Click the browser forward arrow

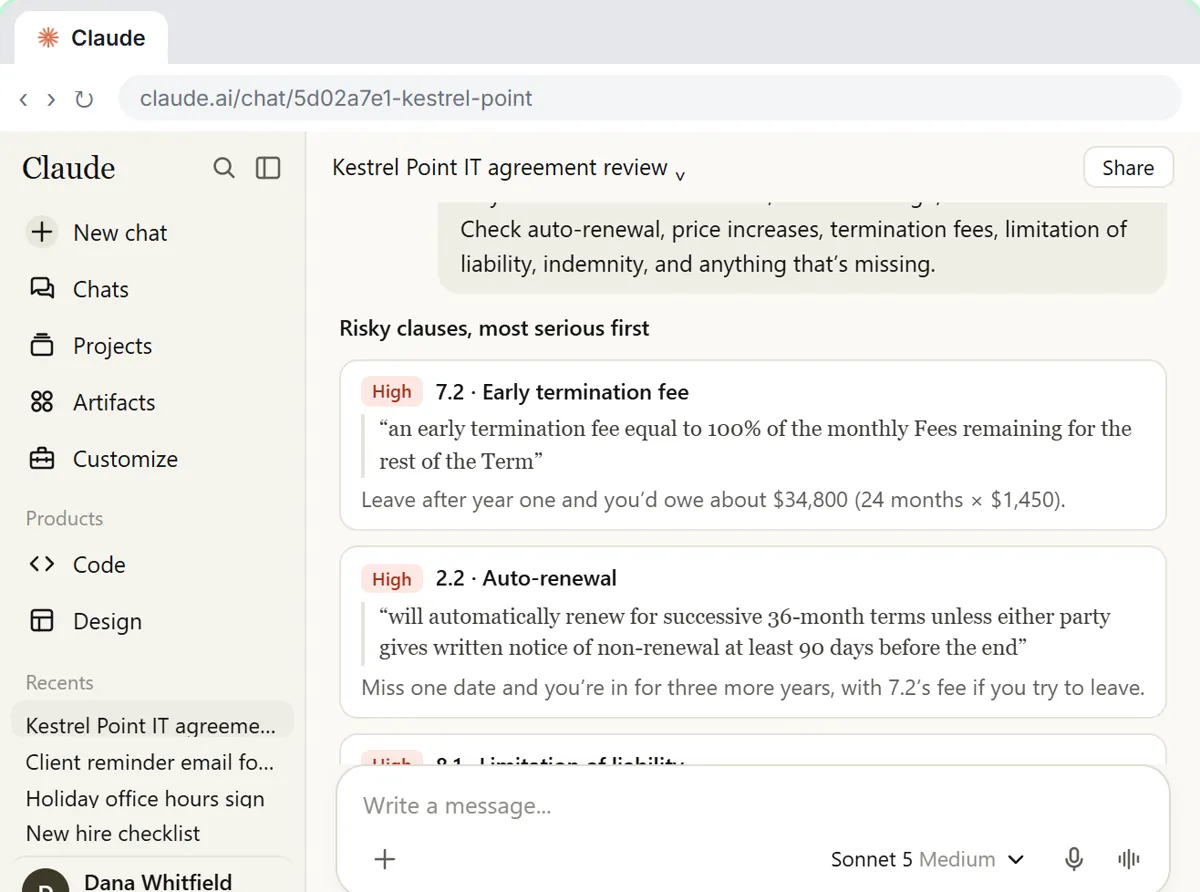[x=51, y=99]
